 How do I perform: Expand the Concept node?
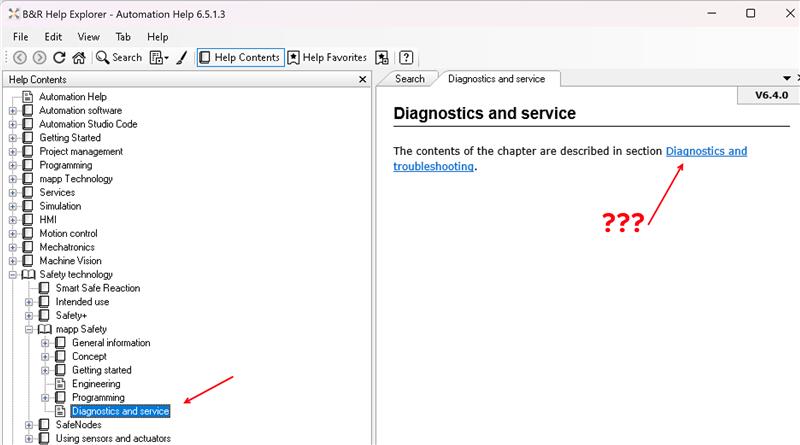click(45, 357)
